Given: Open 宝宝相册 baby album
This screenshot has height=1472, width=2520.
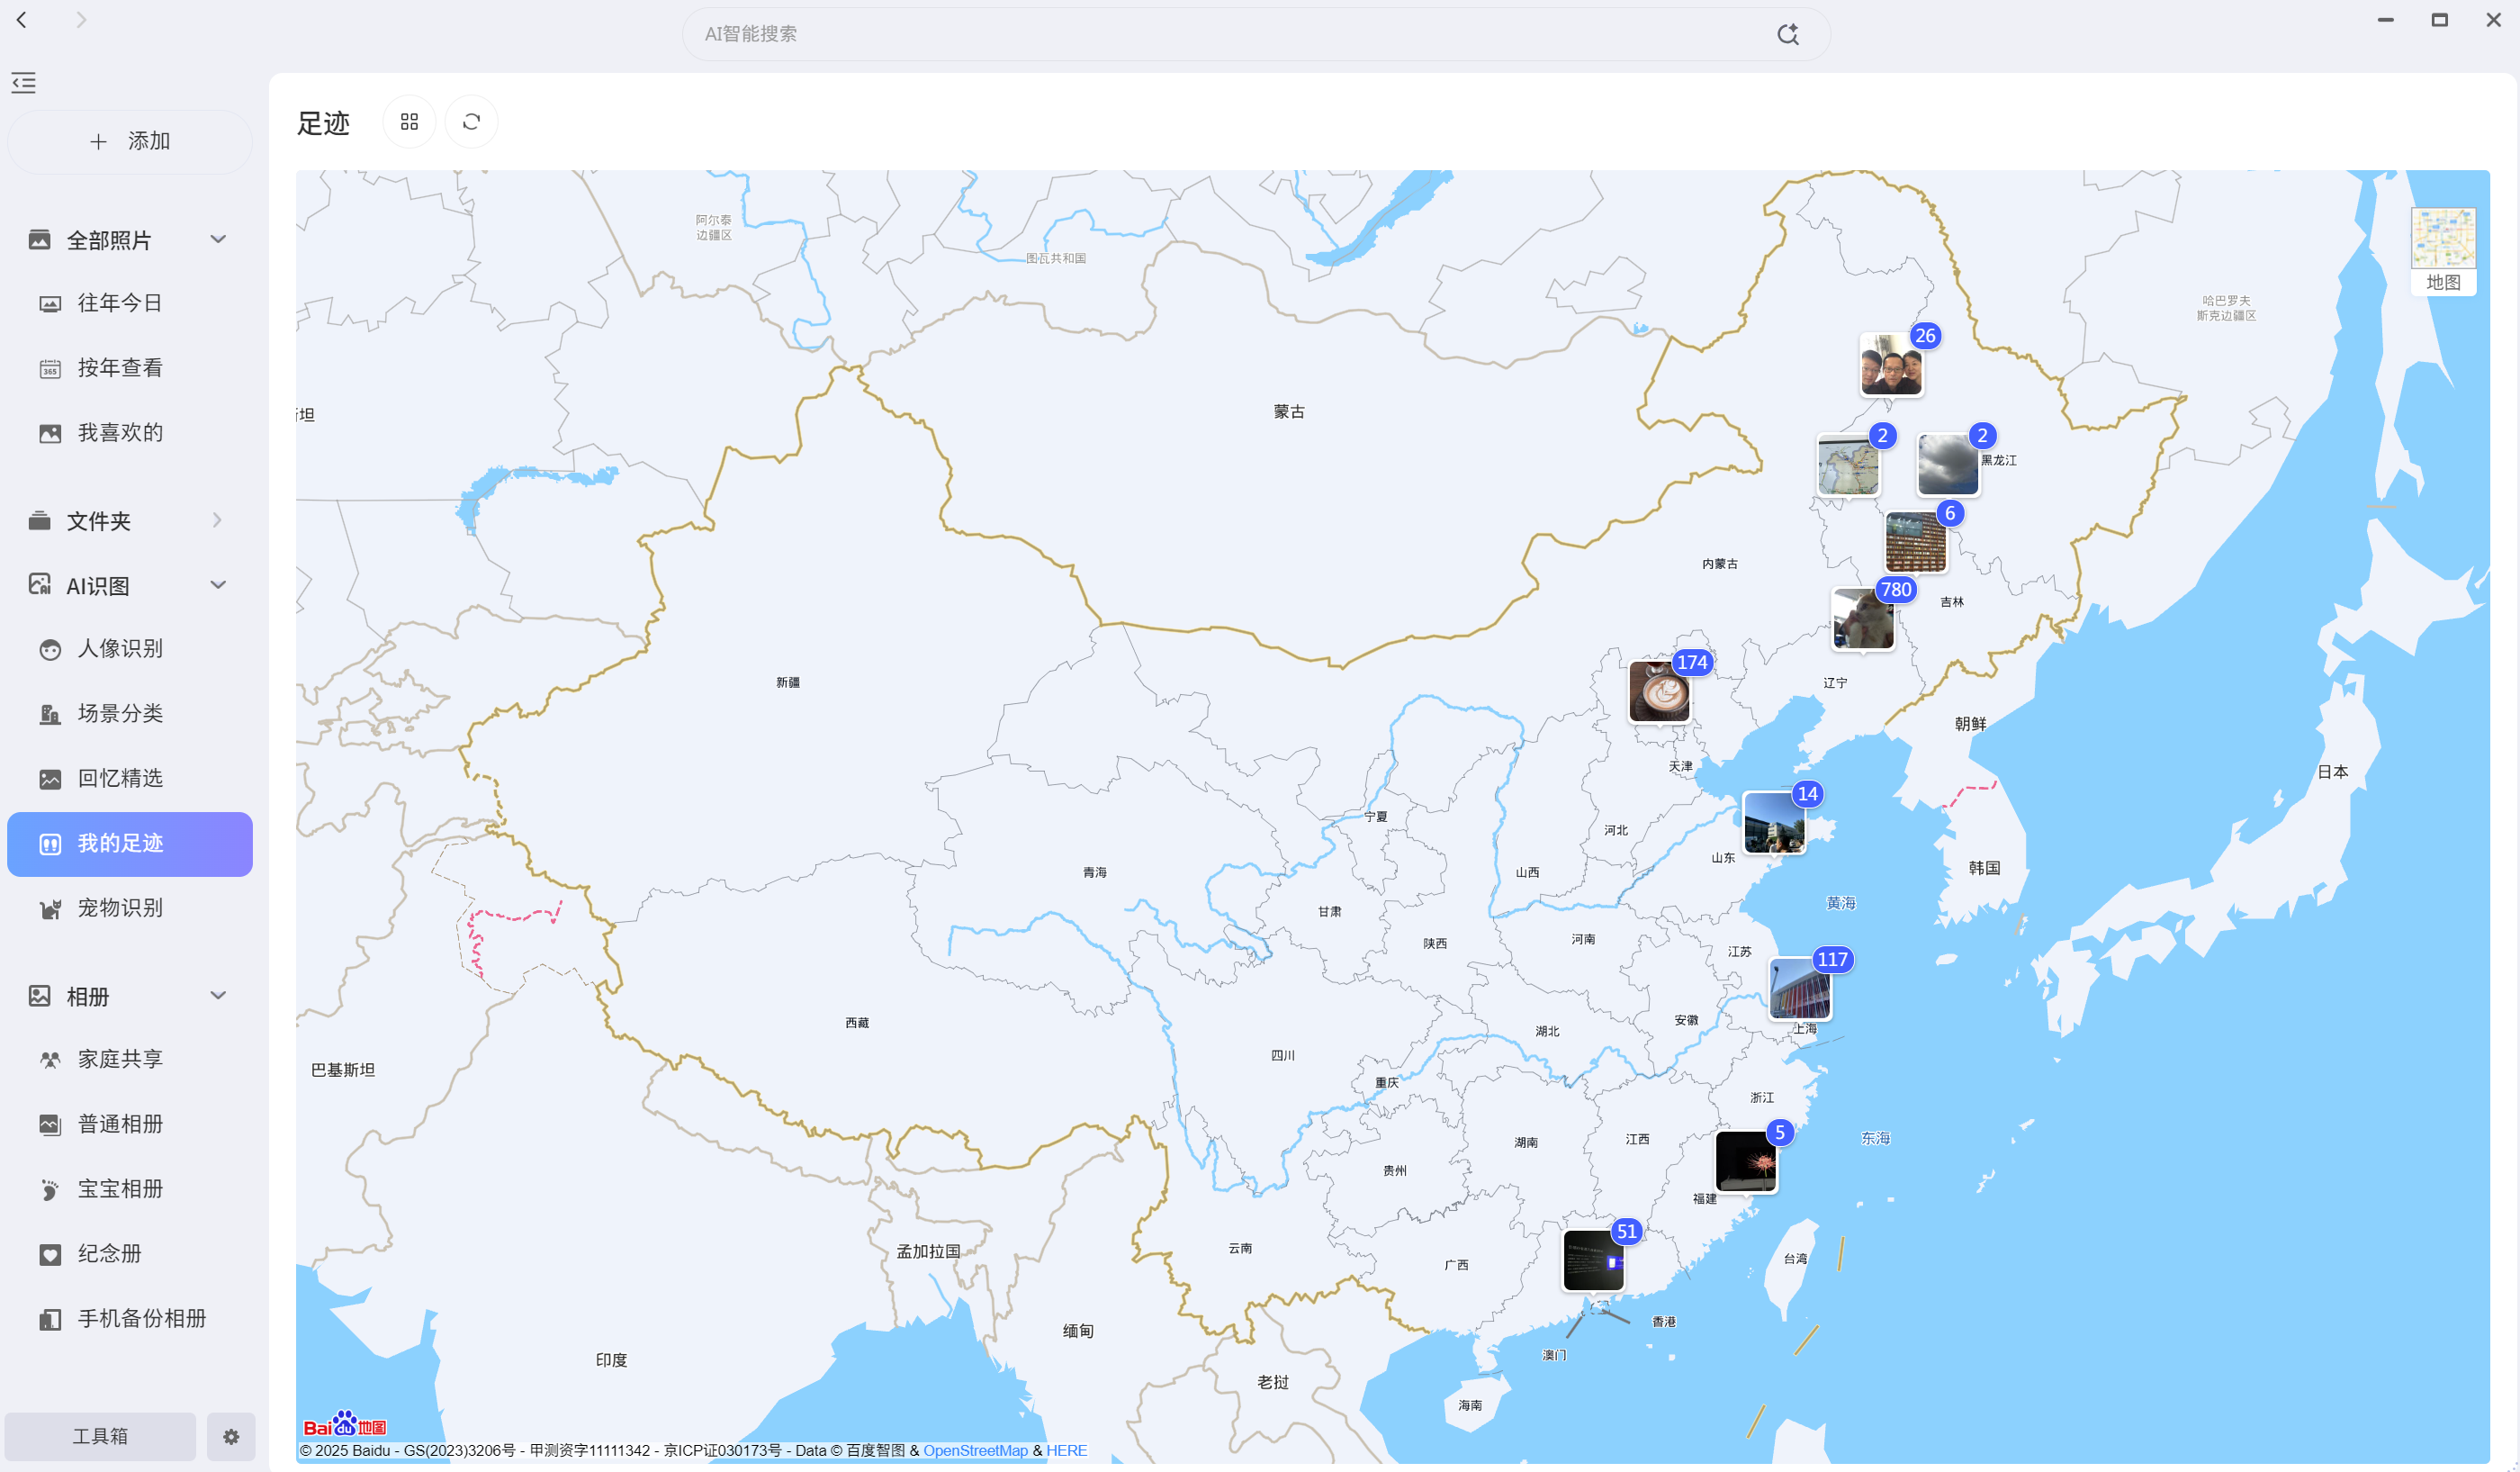Looking at the screenshot, I should pos(120,1189).
